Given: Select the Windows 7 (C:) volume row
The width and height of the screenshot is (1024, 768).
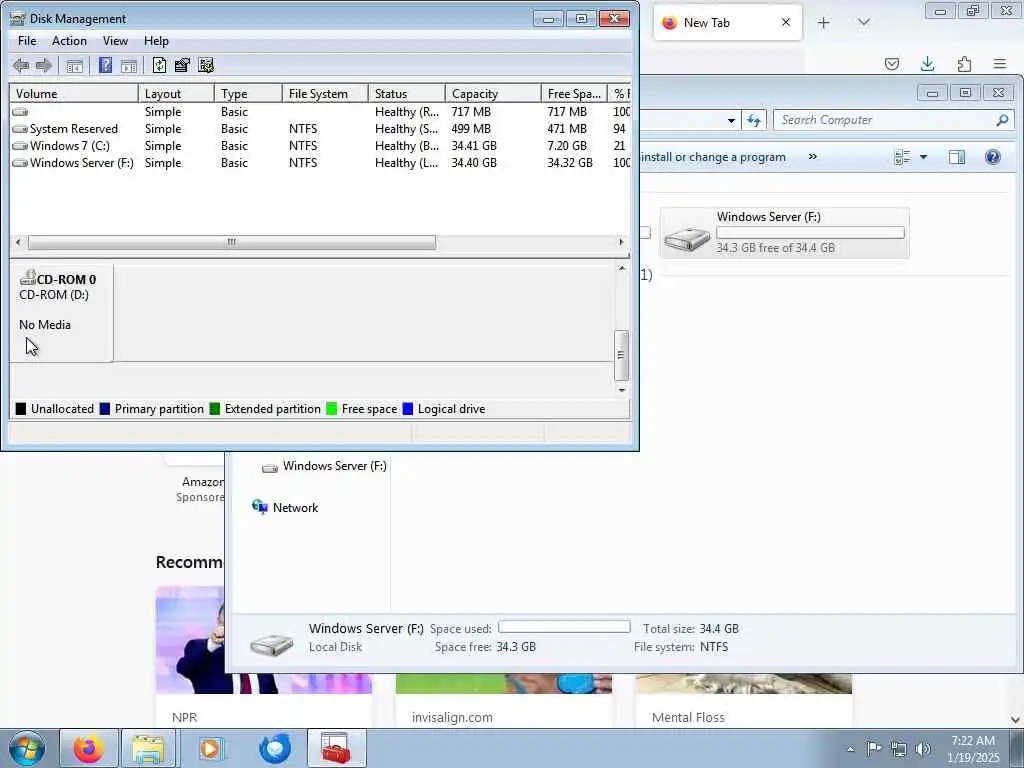Looking at the screenshot, I should 320,146.
